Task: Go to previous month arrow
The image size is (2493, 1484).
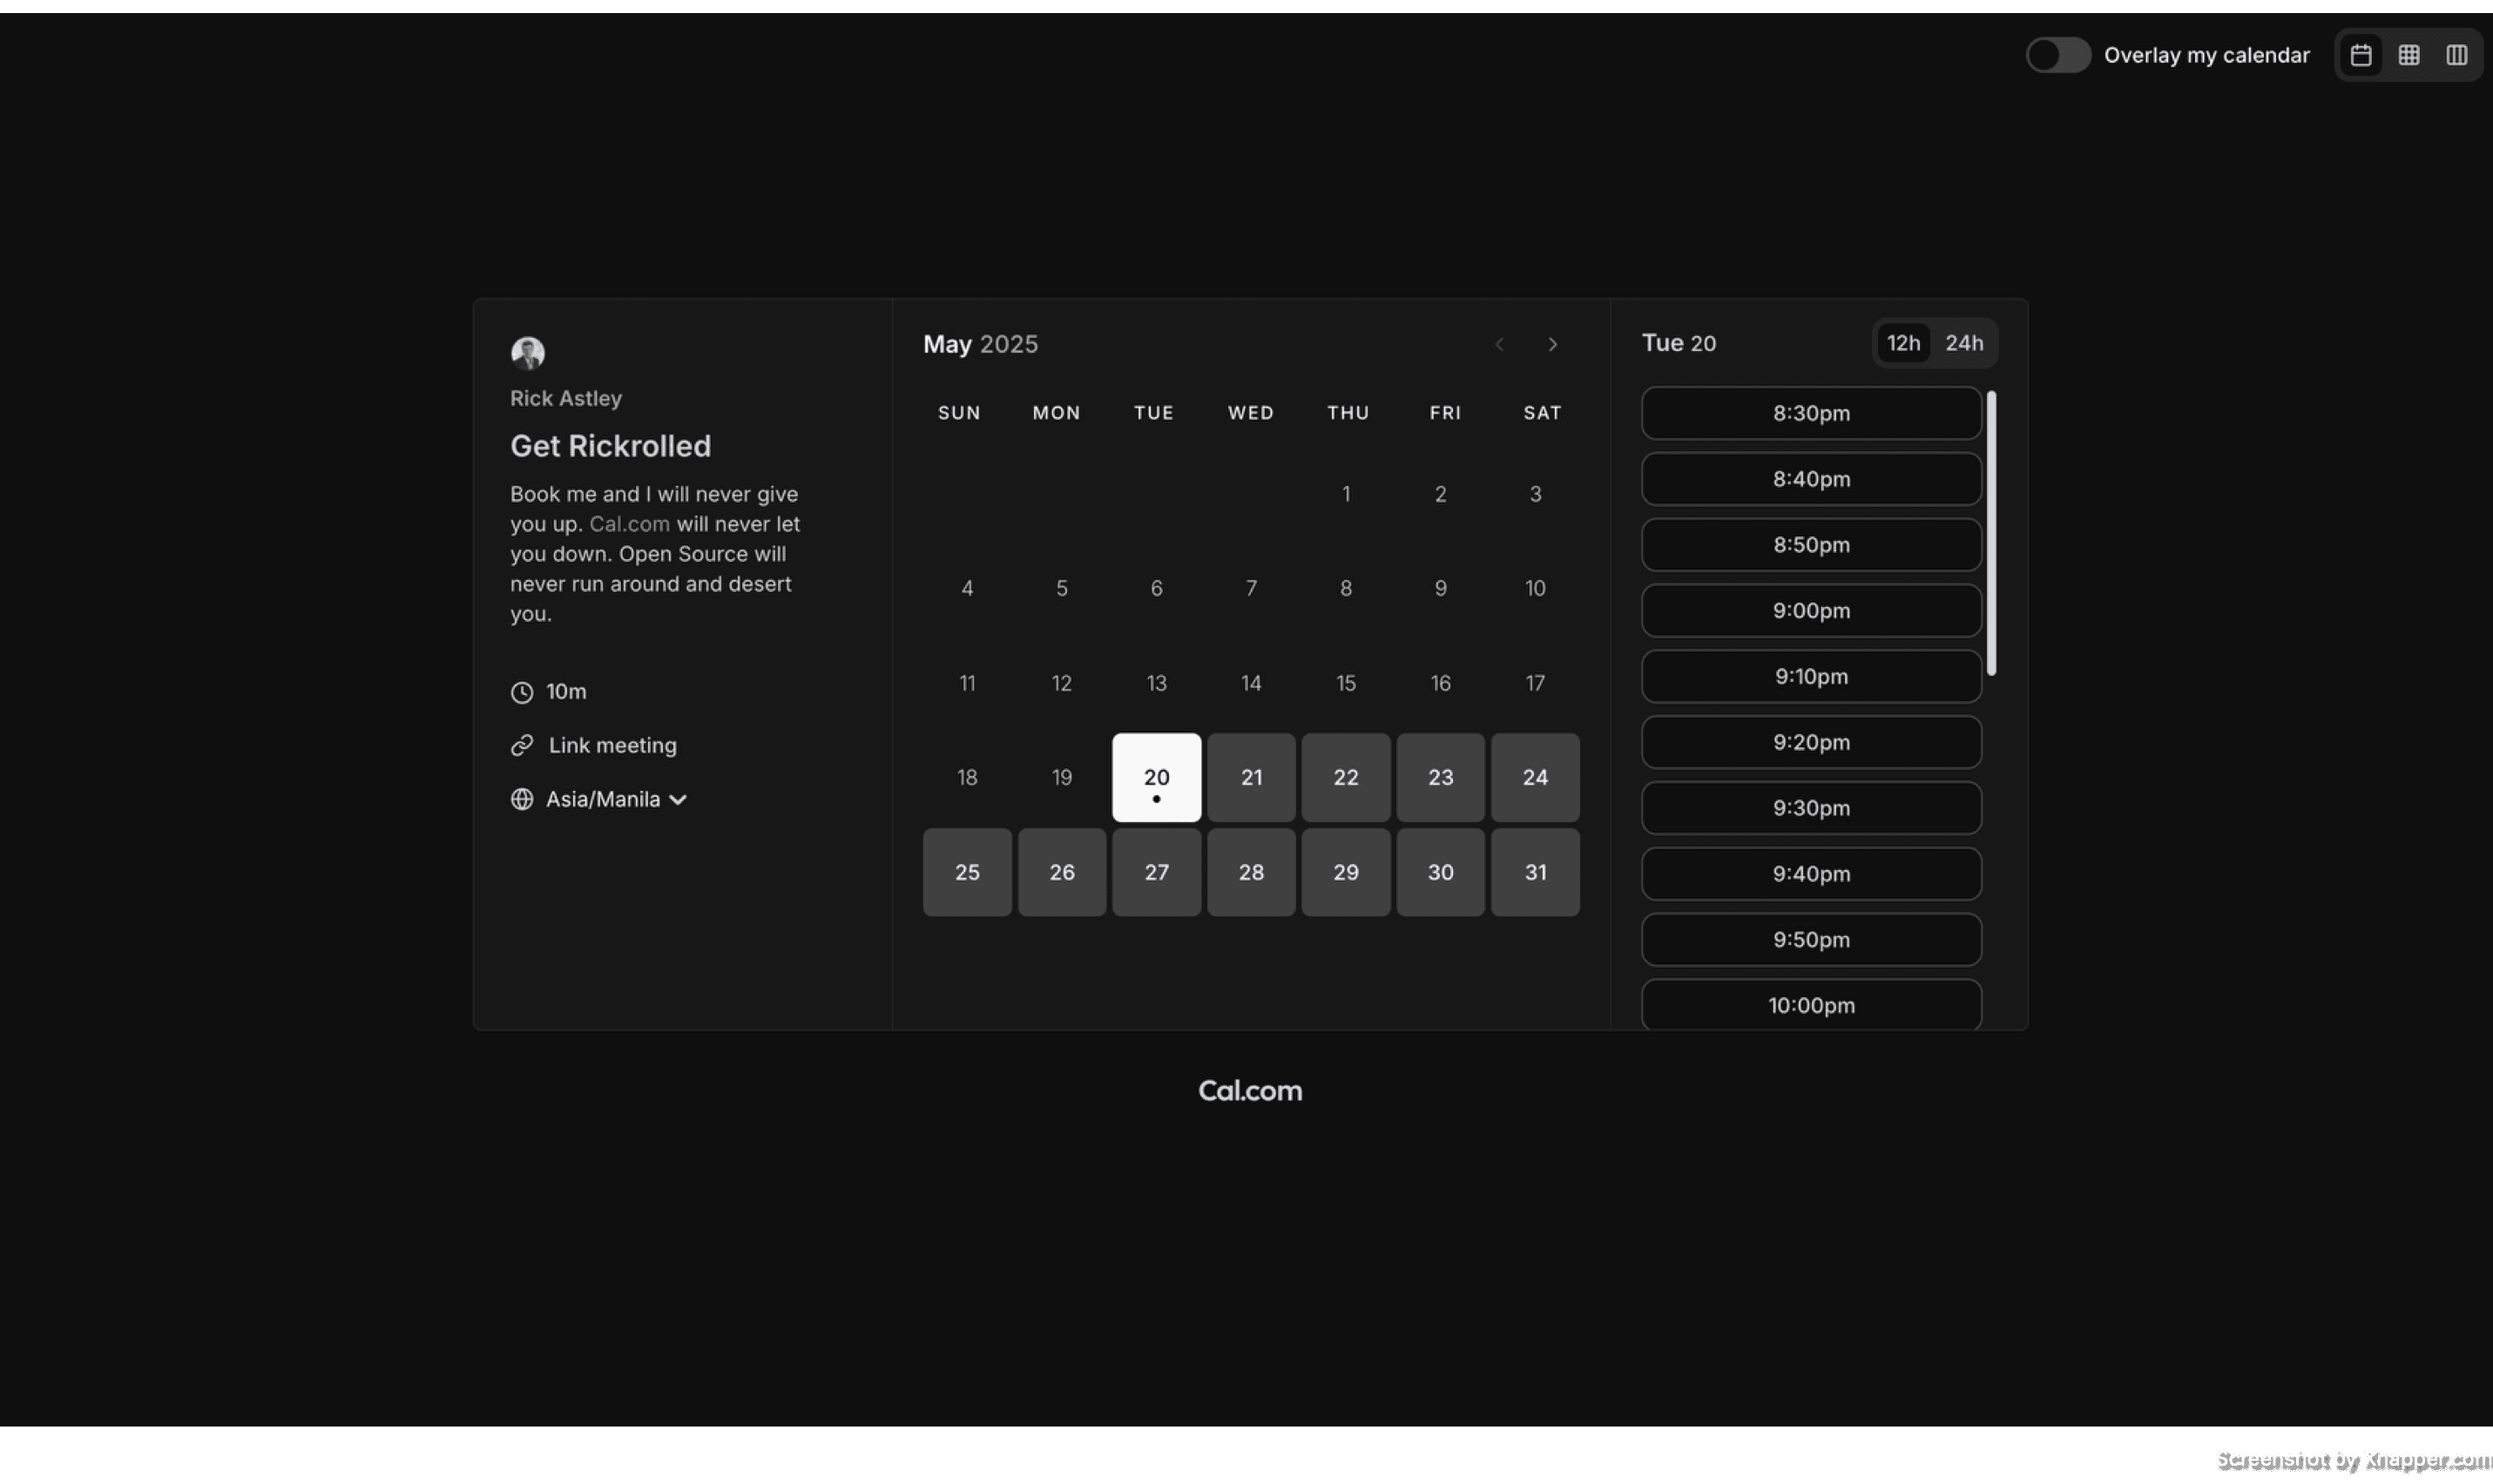Action: tap(1499, 344)
